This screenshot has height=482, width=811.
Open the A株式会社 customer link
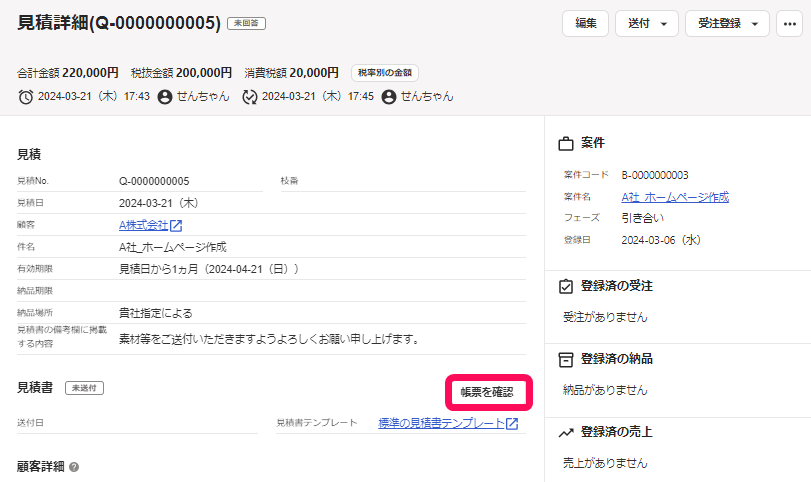[143, 225]
